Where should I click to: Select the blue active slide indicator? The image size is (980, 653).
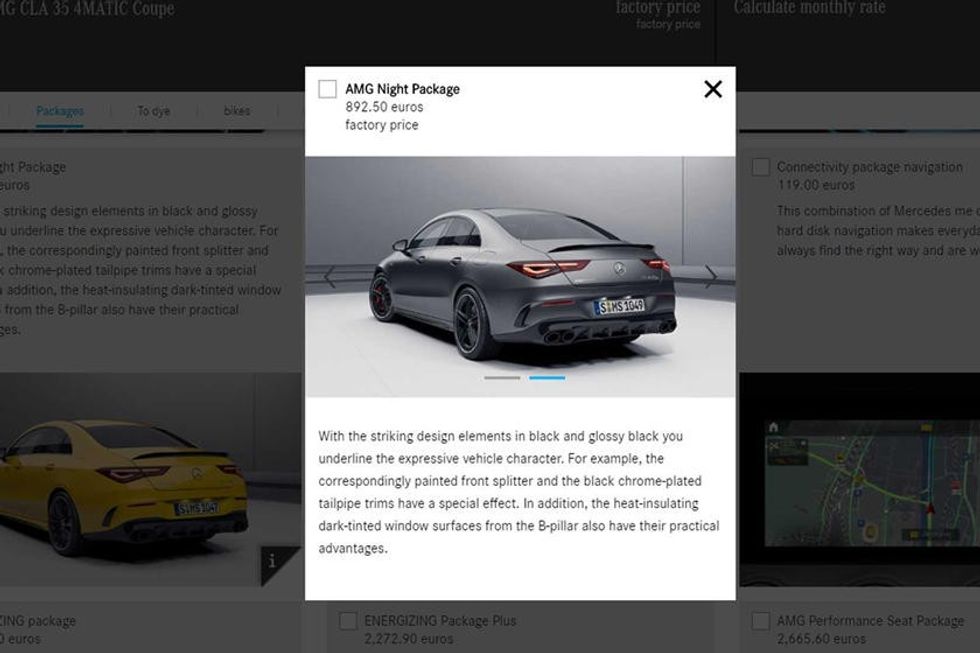(x=547, y=378)
